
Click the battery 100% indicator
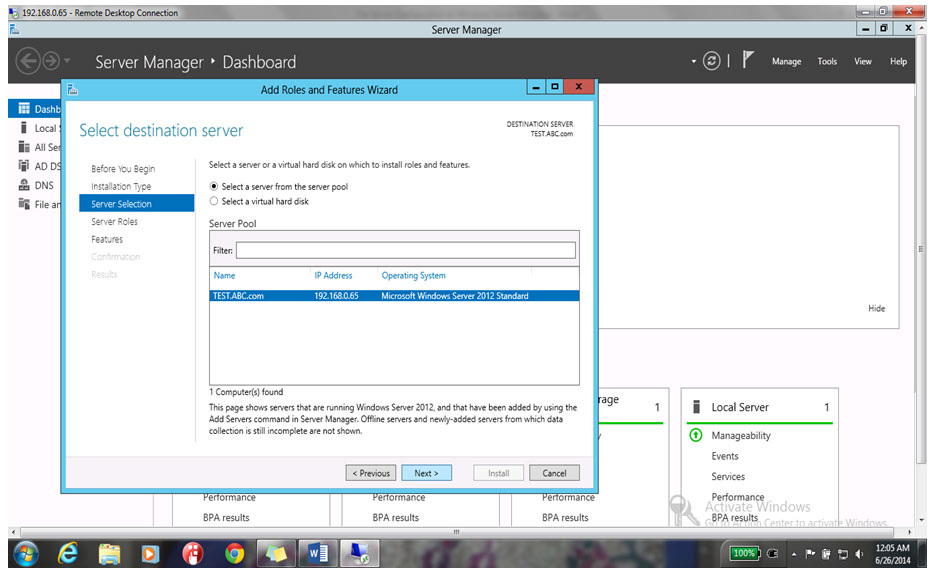744,554
